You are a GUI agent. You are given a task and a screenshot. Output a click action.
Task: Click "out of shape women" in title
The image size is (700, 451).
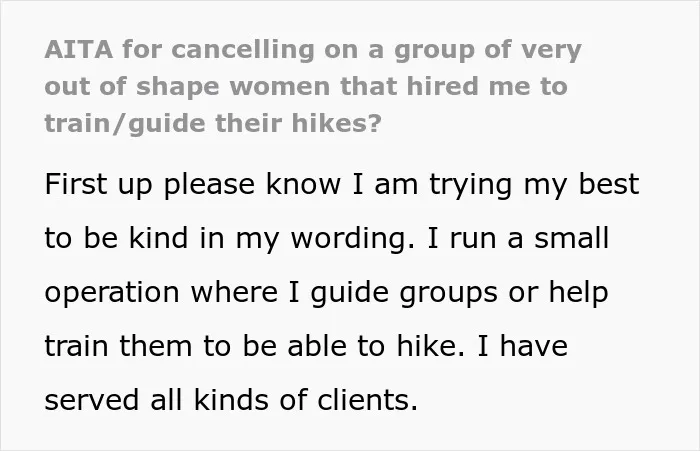pyautogui.click(x=188, y=86)
